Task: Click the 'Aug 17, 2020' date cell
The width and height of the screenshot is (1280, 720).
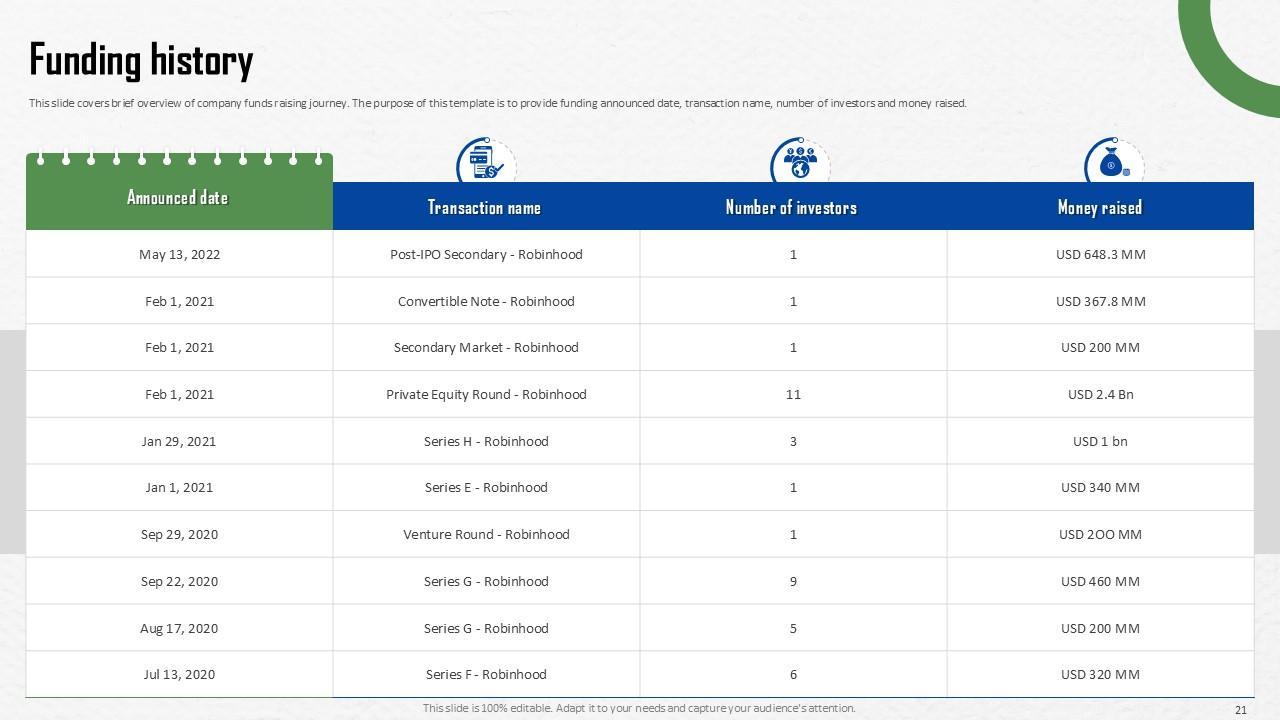Action: 179,628
